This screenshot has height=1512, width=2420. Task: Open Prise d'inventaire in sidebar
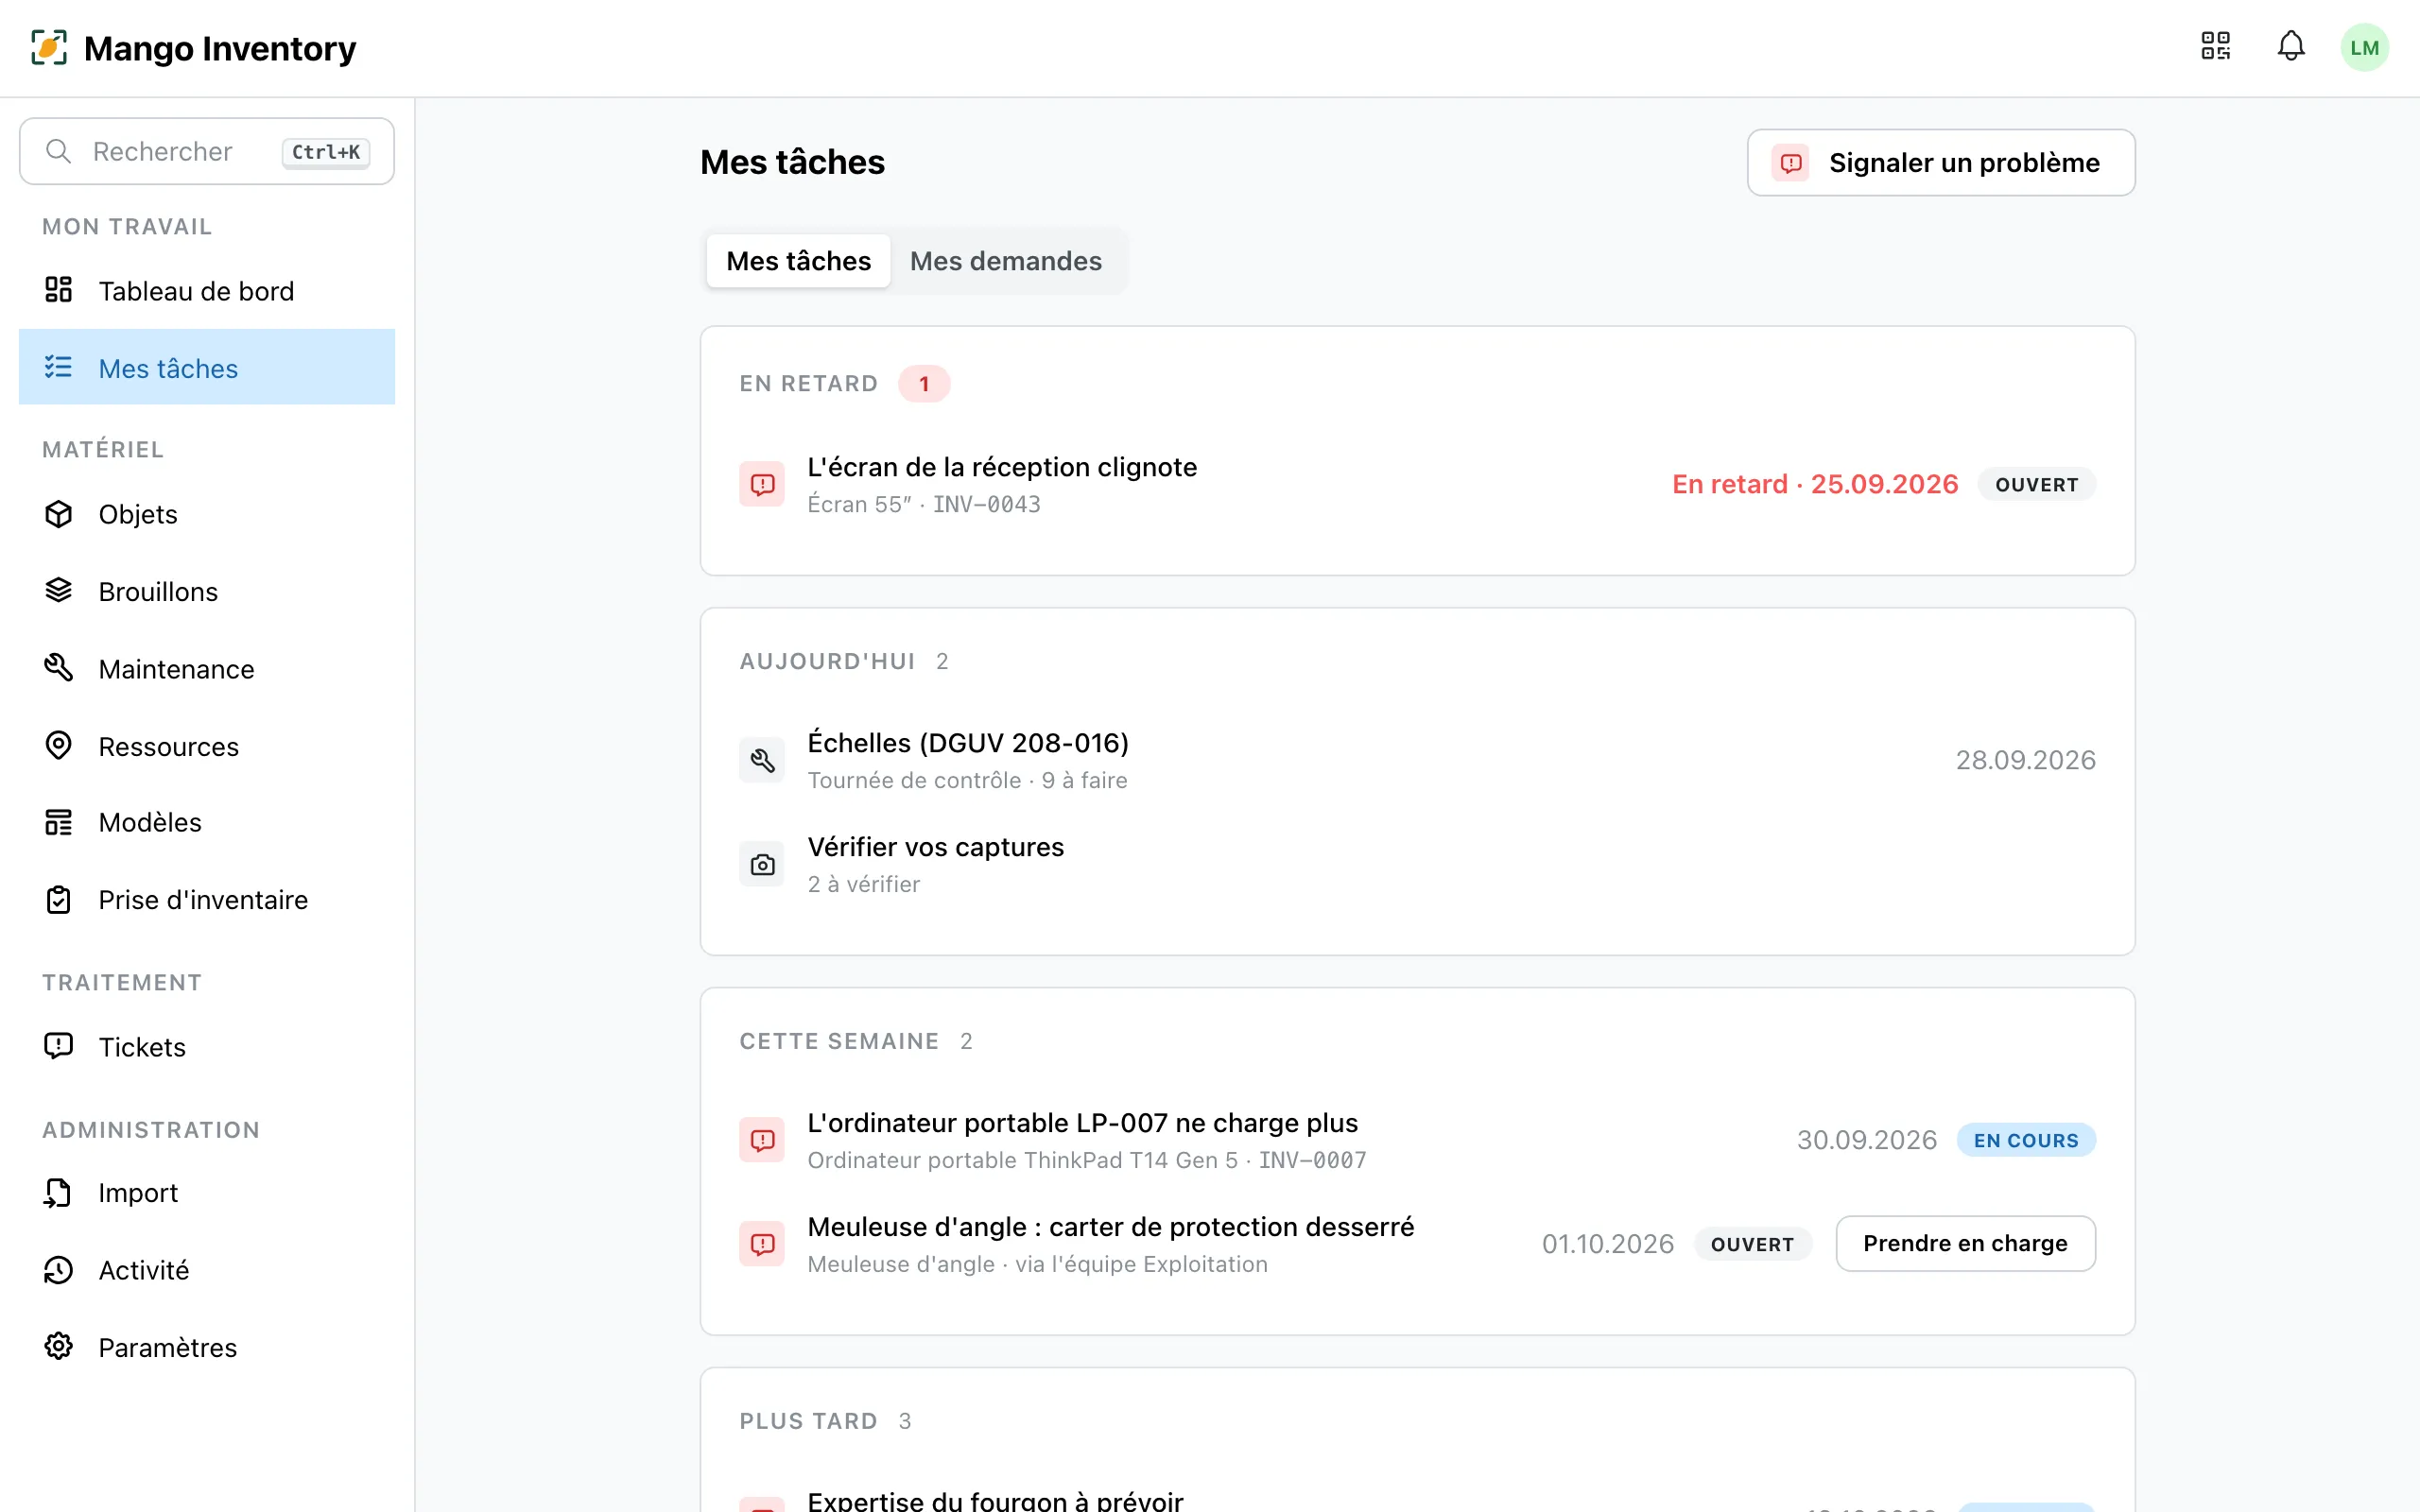(x=207, y=900)
